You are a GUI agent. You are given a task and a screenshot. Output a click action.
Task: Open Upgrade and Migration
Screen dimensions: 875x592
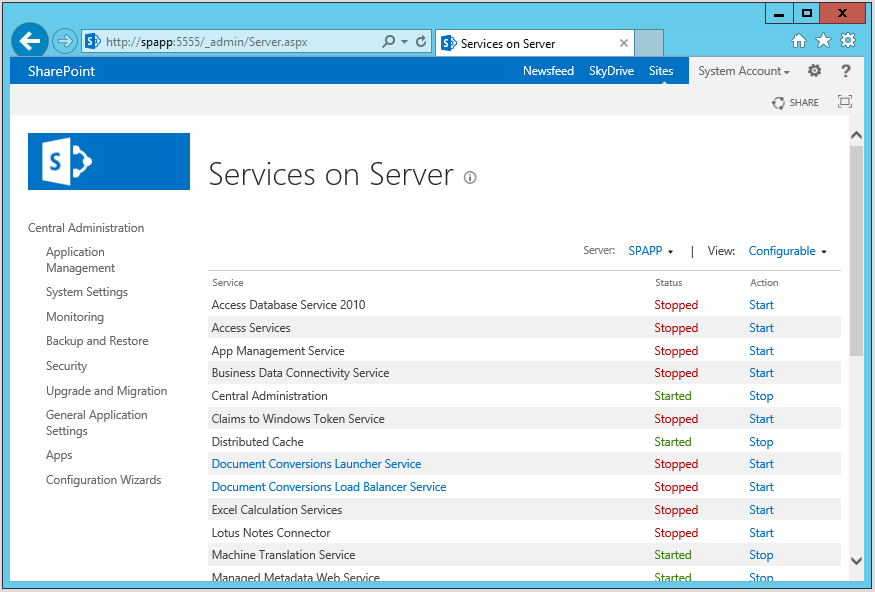[x=107, y=391]
